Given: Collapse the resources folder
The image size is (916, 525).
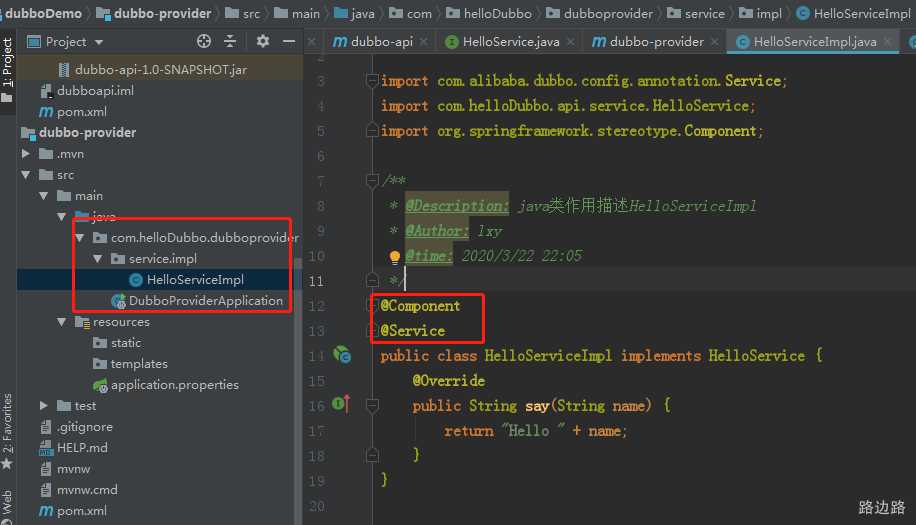Looking at the screenshot, I should click(62, 322).
